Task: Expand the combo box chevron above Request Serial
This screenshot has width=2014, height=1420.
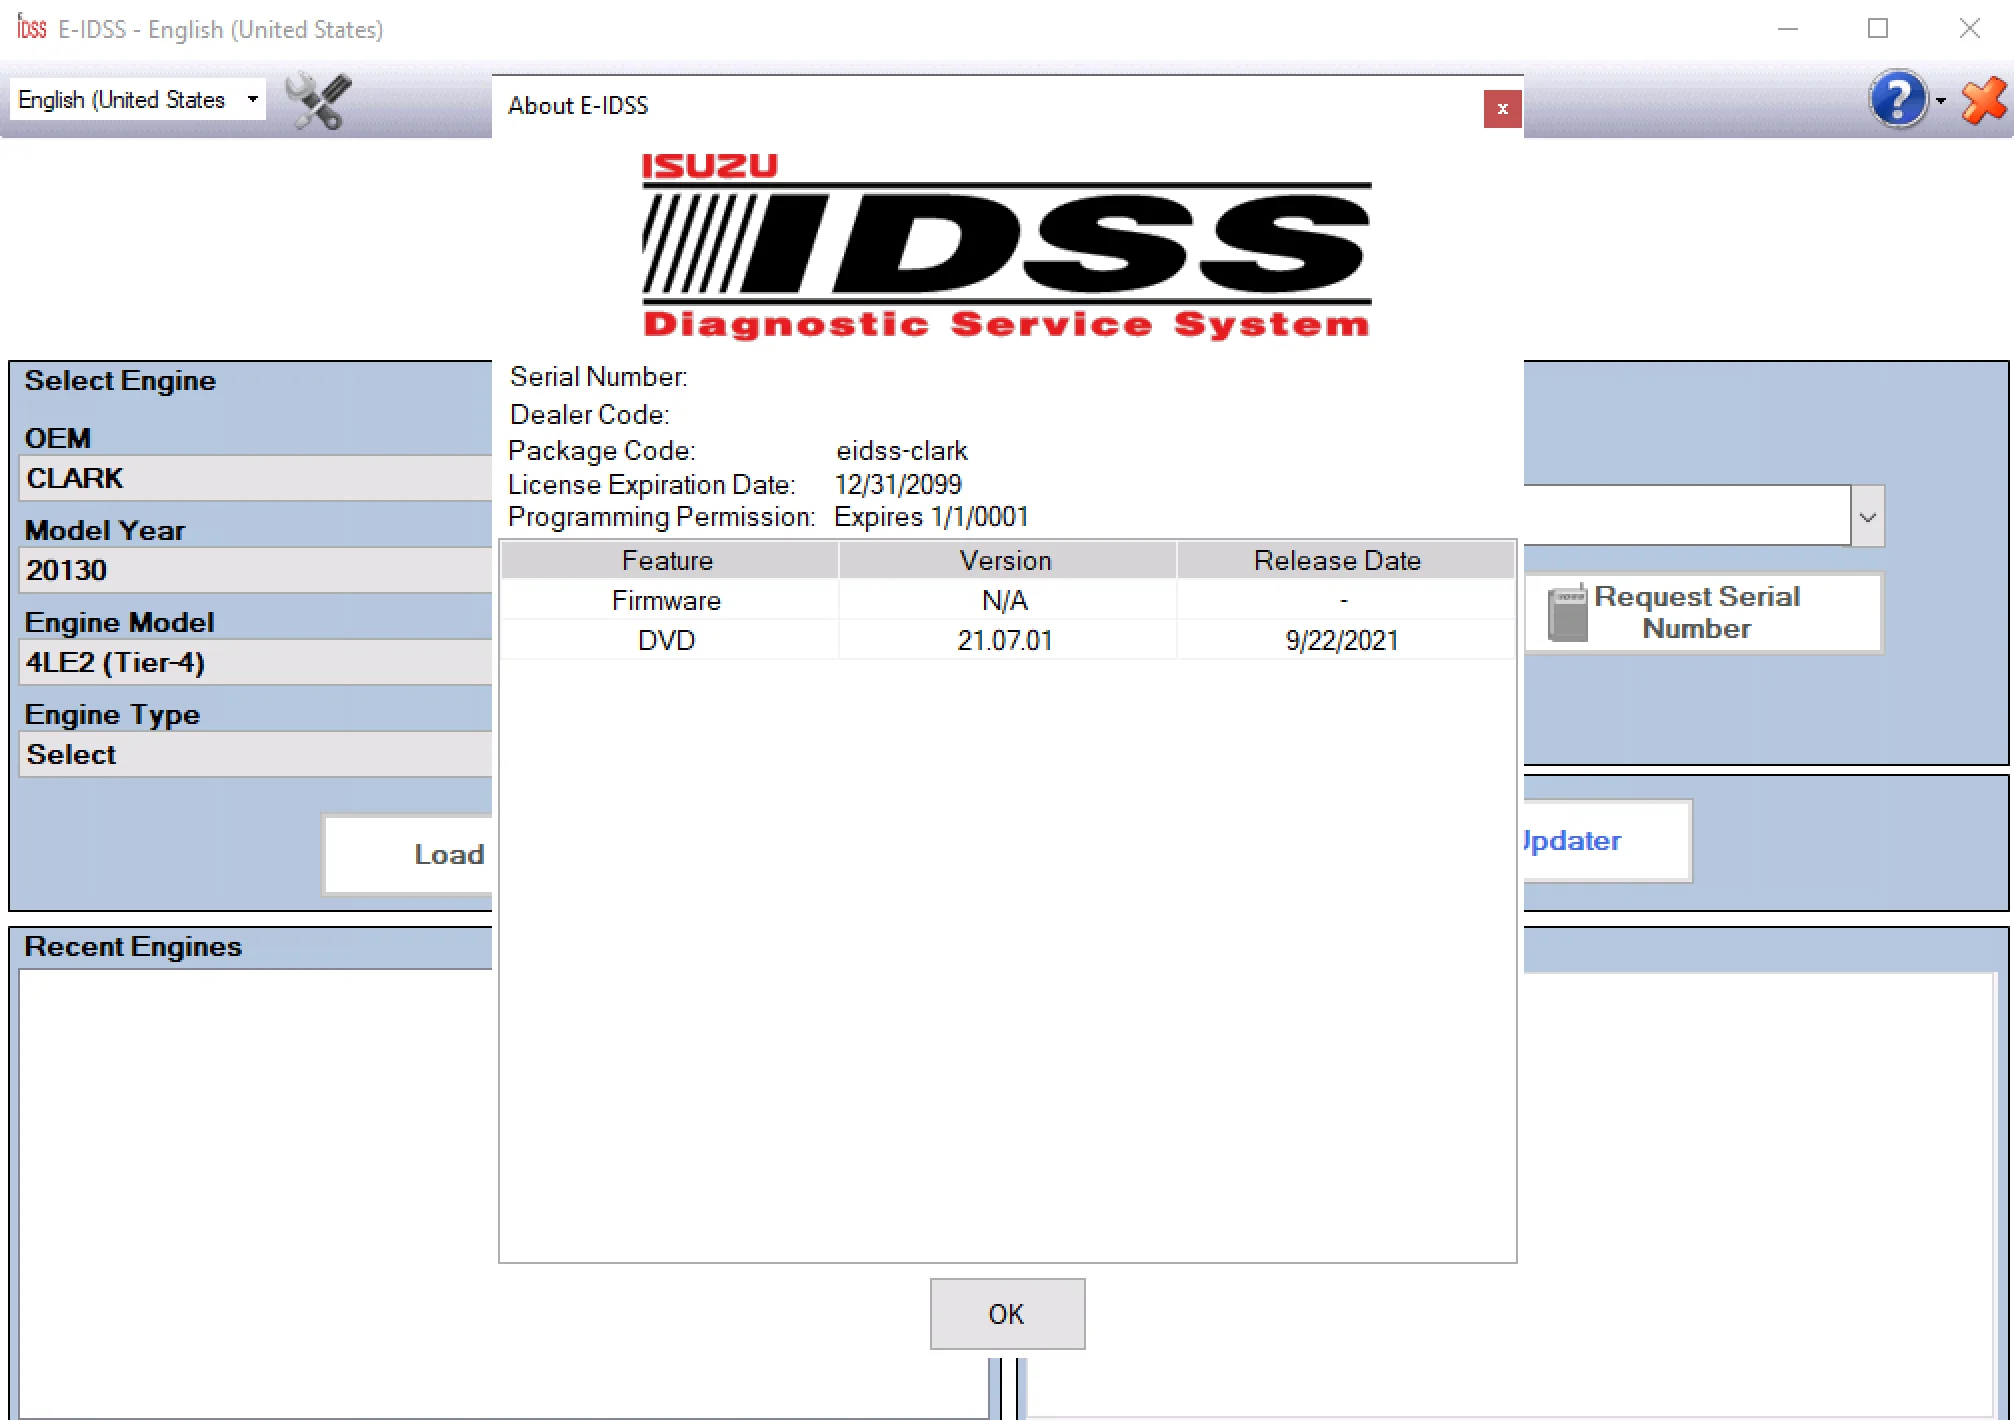Action: pyautogui.click(x=1867, y=517)
